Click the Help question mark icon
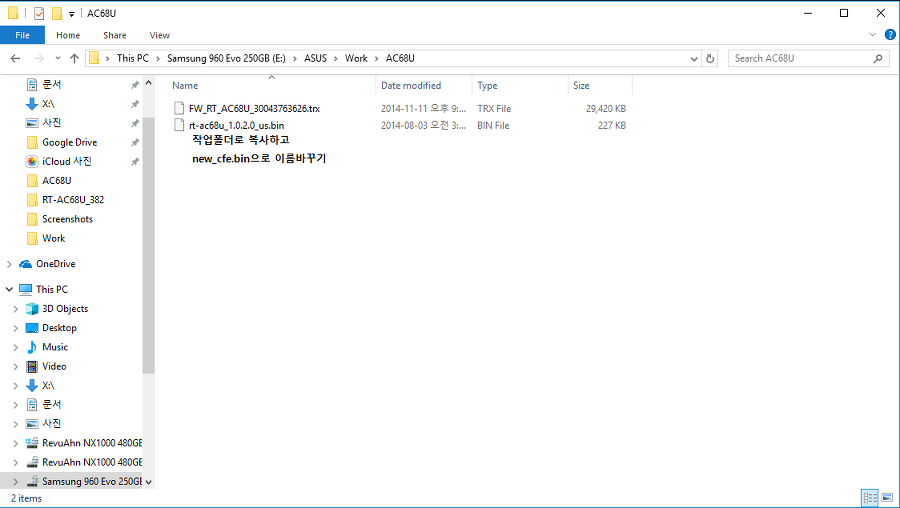 [890, 35]
